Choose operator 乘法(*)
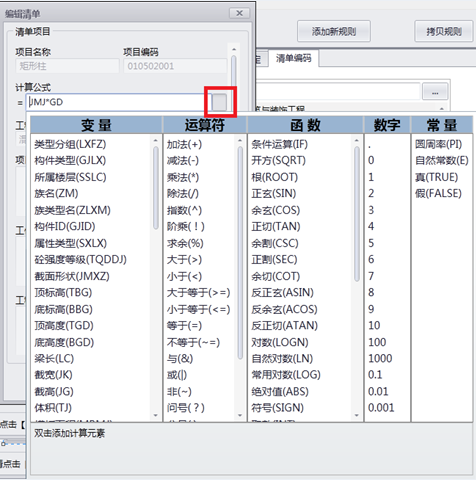Viewport: 476px width, 480px height. [183, 177]
